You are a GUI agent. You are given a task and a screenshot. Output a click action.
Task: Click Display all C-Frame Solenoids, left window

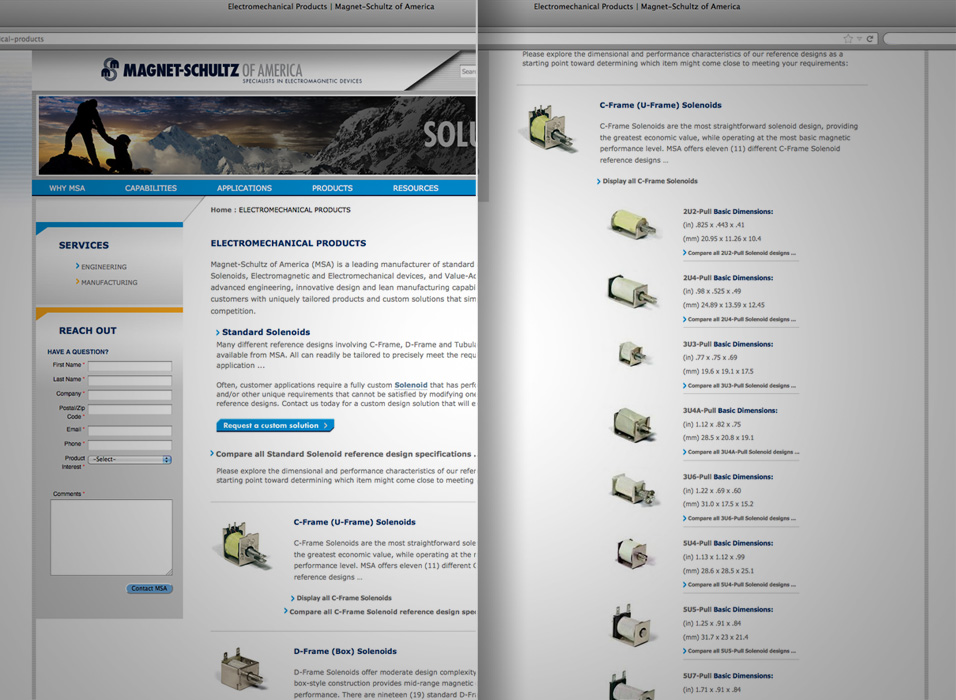coord(344,598)
